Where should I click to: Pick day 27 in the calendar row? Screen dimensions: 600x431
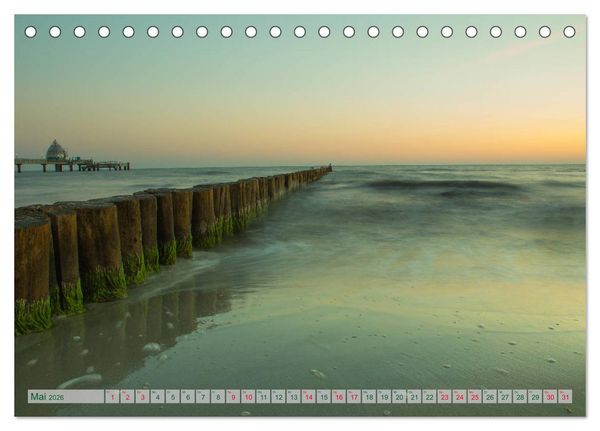[x=505, y=397]
